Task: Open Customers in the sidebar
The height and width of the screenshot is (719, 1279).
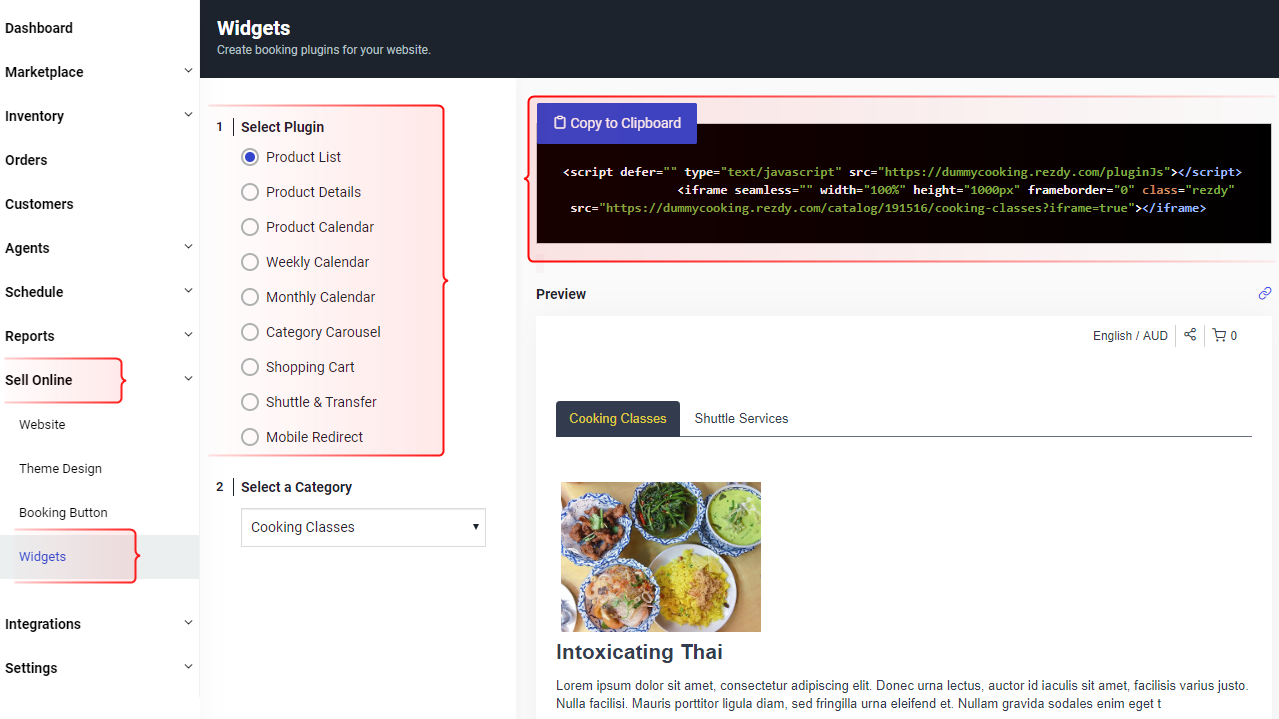Action: (x=39, y=204)
